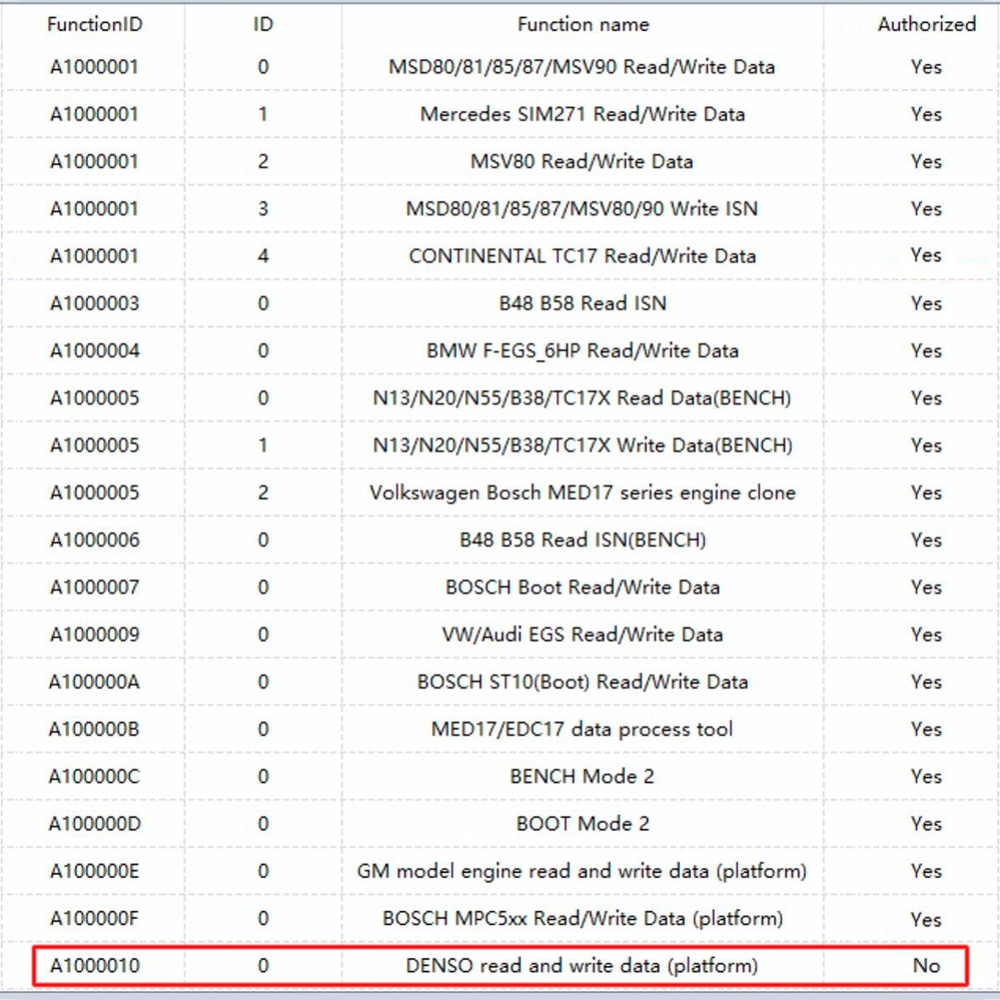Click Yes in the Mercedes SIM271 row
This screenshot has height=1000, width=1000.
pos(926,114)
